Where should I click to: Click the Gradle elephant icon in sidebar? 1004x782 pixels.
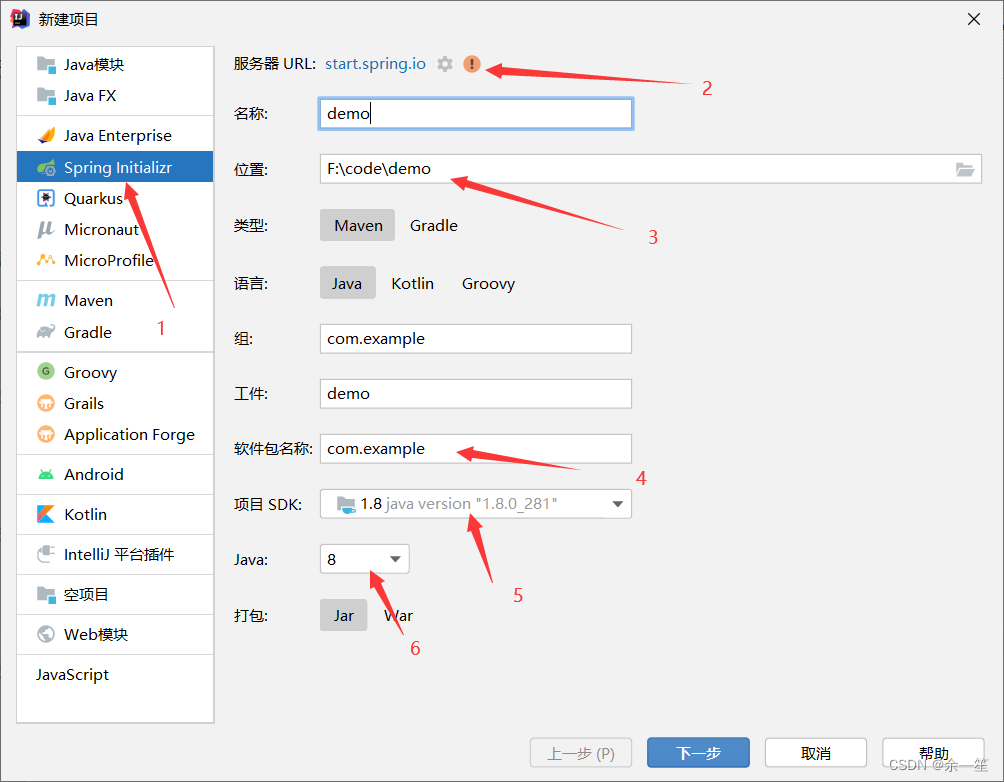[x=46, y=332]
